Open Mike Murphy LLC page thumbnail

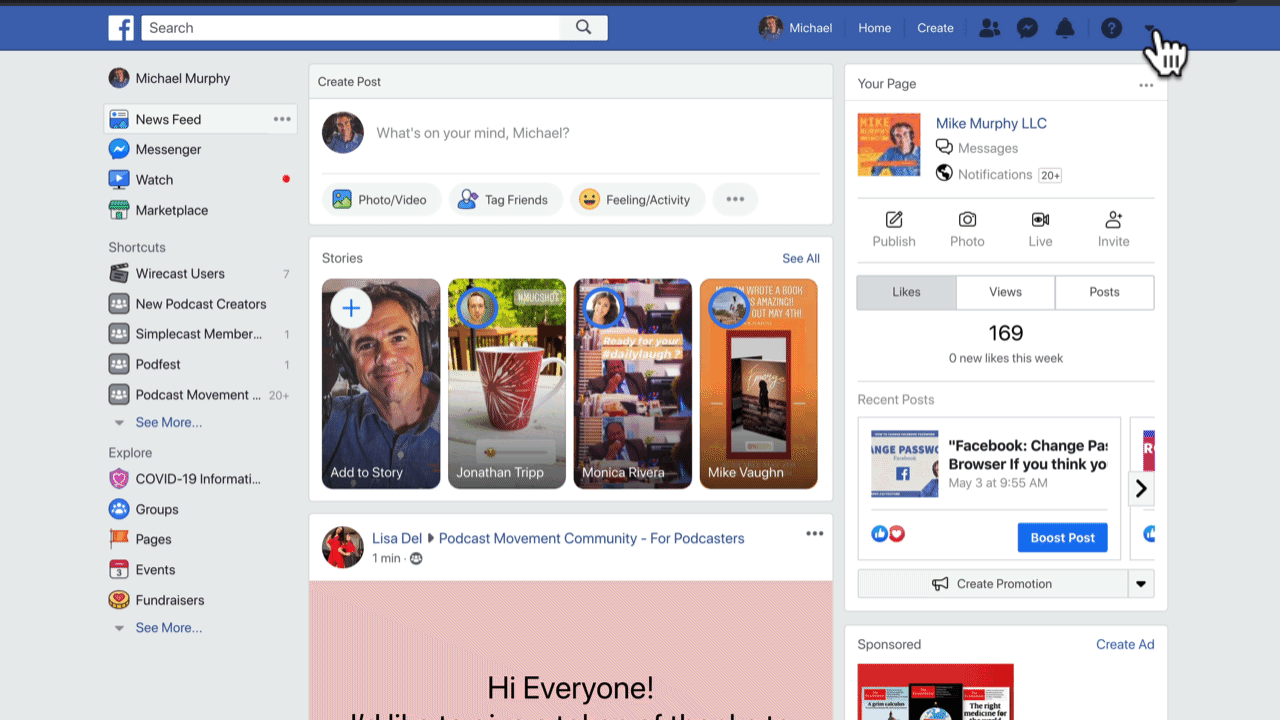889,145
